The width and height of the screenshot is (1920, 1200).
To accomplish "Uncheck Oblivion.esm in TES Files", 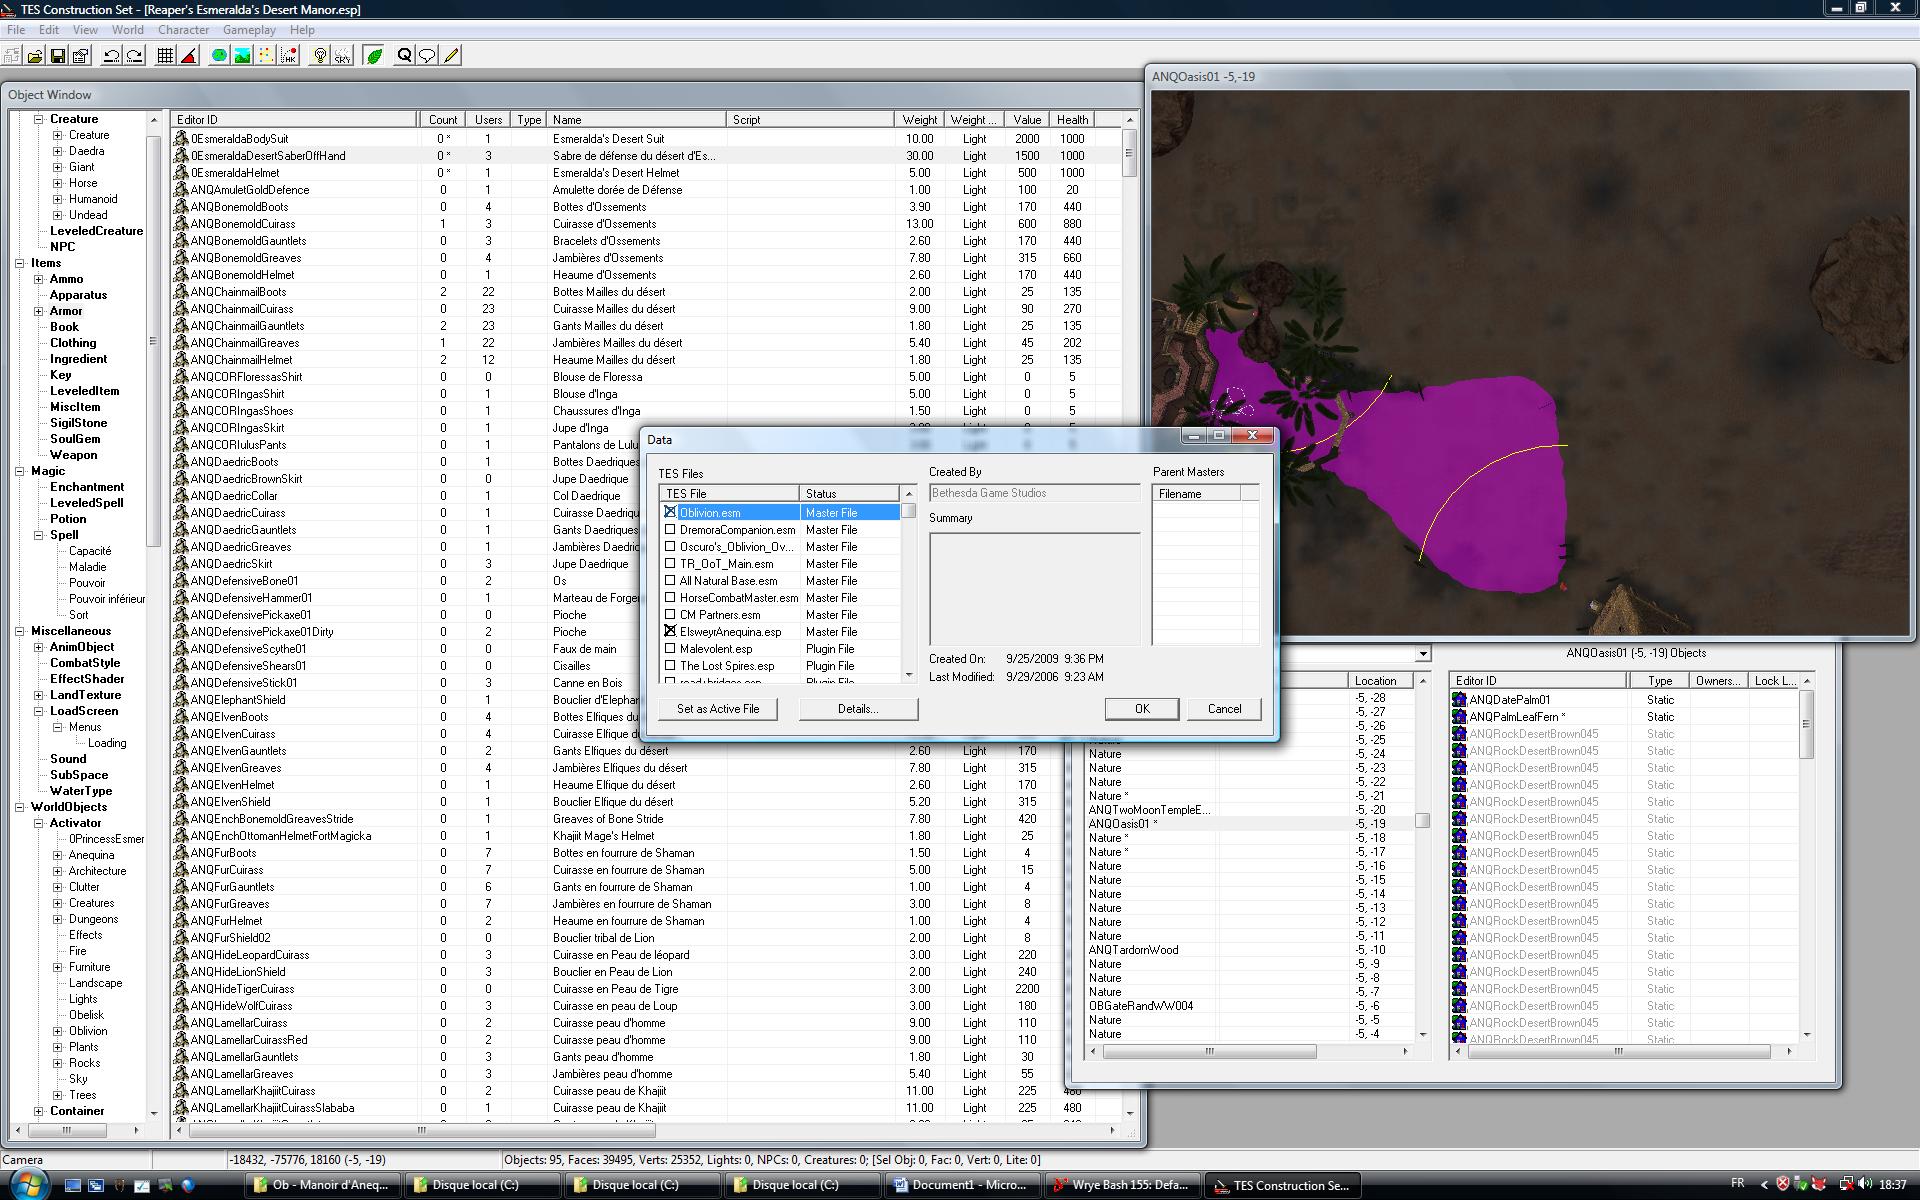I will pos(670,512).
